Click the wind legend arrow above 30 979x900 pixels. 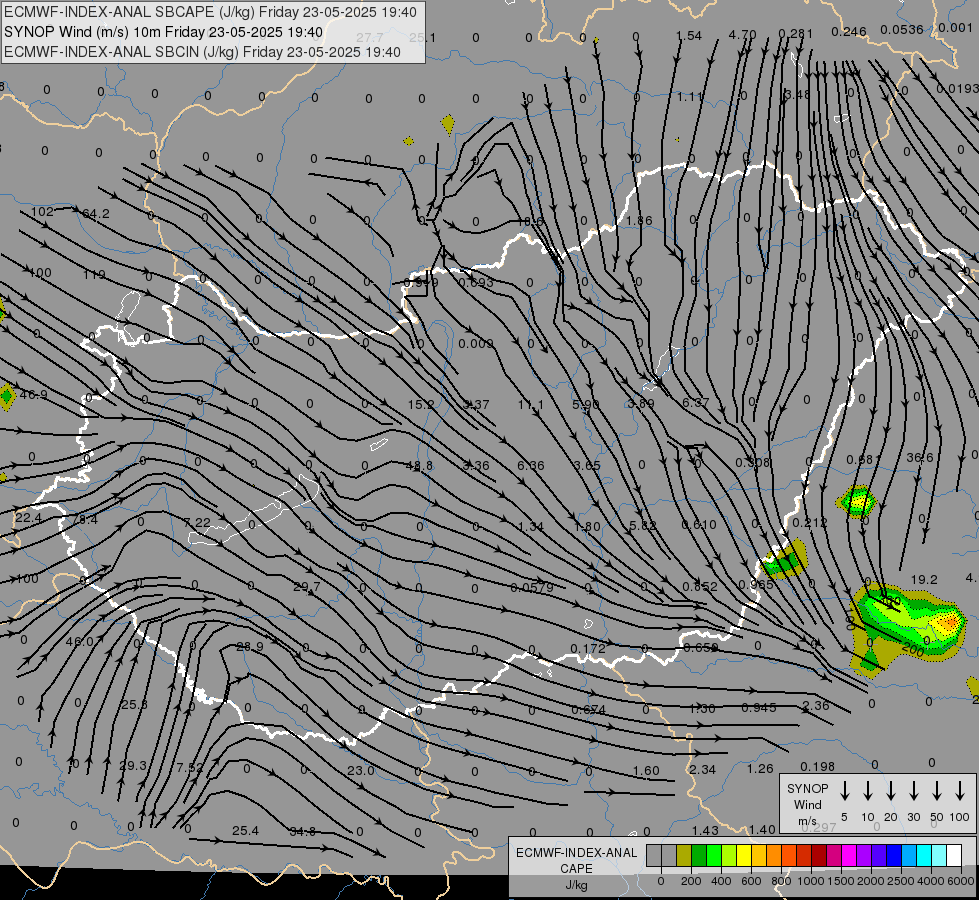(x=913, y=791)
